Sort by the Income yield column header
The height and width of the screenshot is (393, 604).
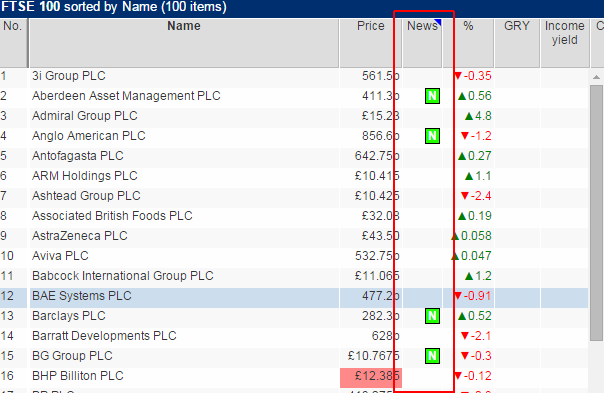tap(565, 43)
